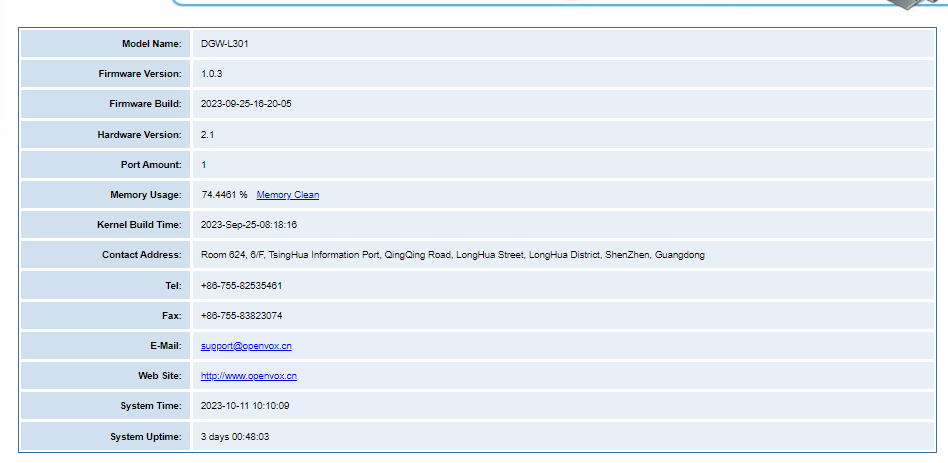Click the Hardware Version label
Screen dimensions: 948x463
pos(140,135)
